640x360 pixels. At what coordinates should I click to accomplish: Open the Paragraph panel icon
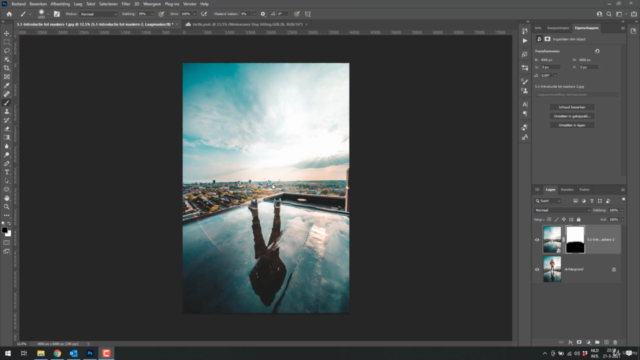coord(525,114)
